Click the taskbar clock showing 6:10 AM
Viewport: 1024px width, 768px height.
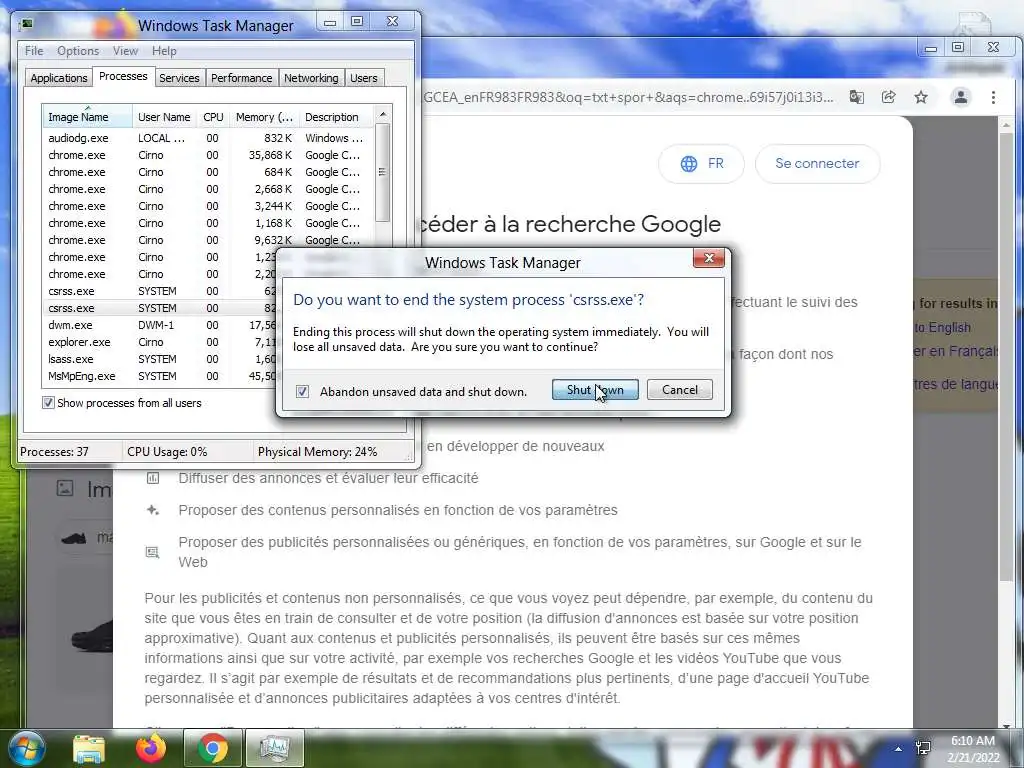(973, 749)
